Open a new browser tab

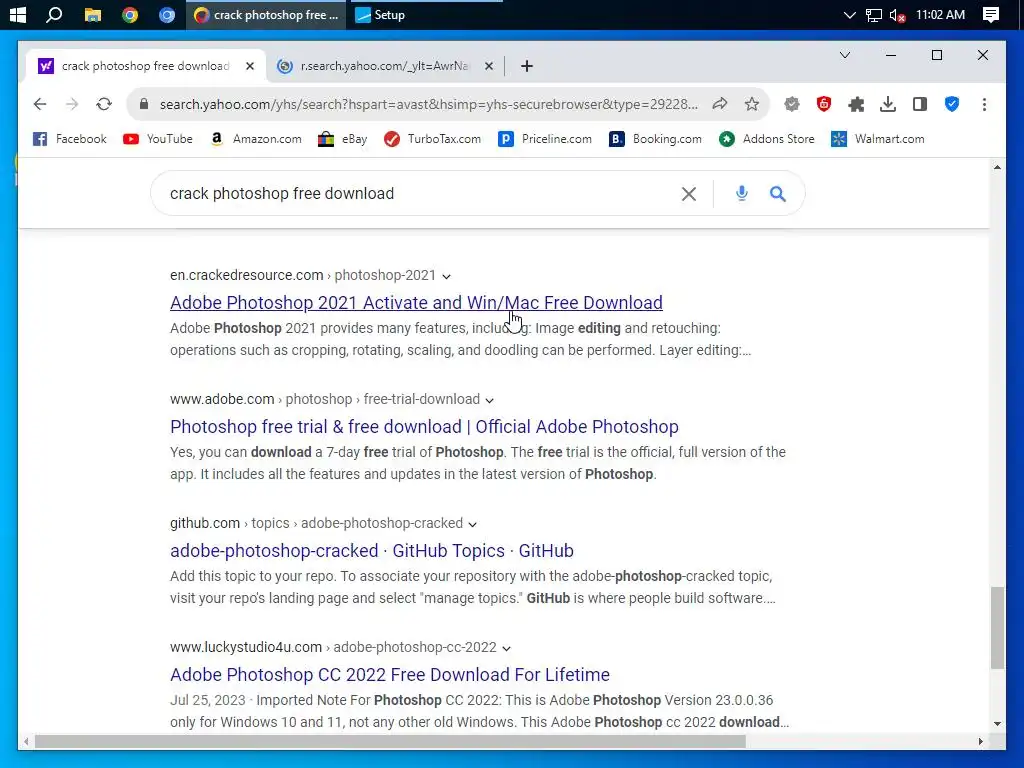[x=527, y=66]
